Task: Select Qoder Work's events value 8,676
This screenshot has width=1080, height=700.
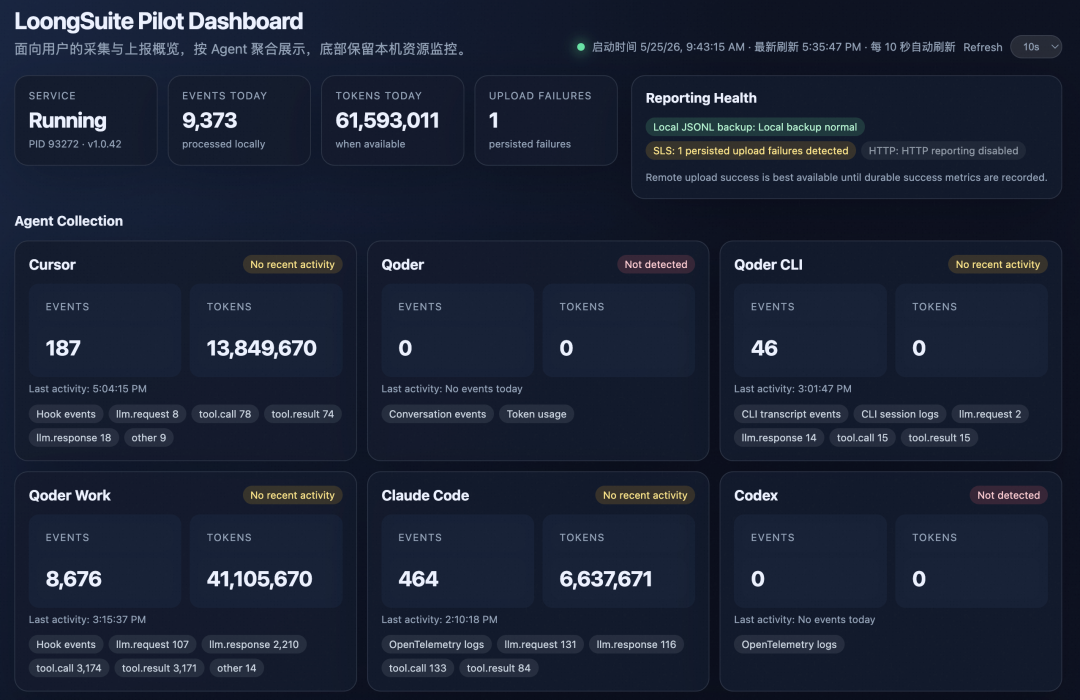Action: [x=74, y=579]
